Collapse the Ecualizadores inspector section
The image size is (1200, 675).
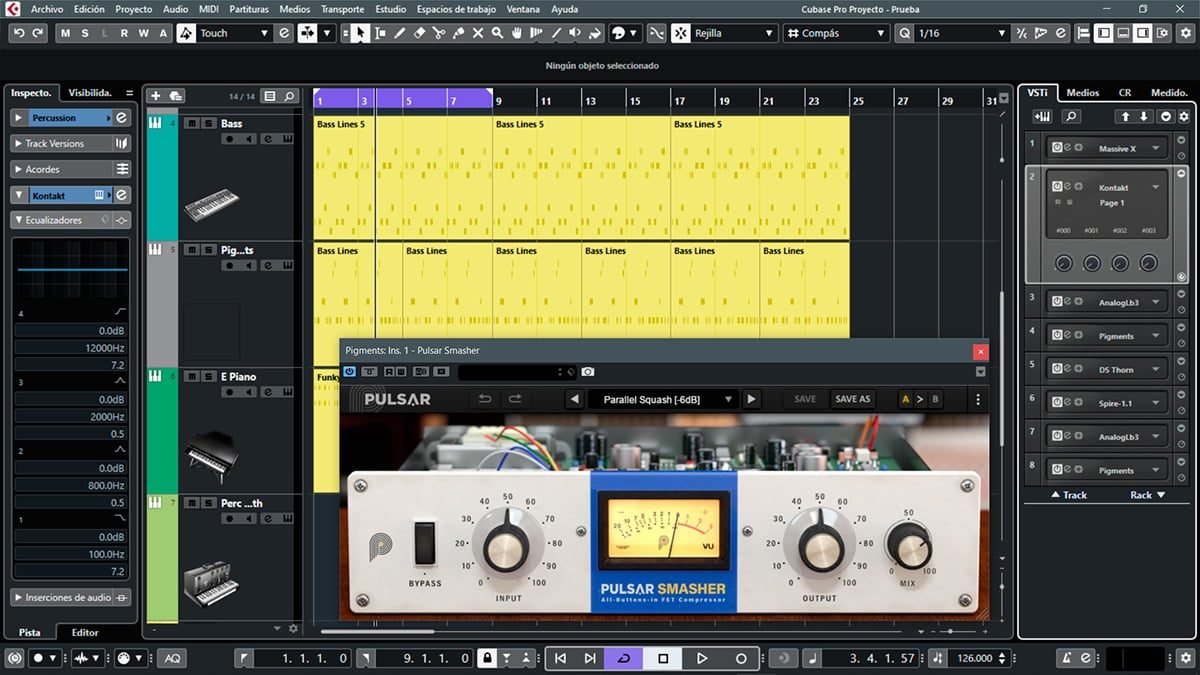[19, 220]
